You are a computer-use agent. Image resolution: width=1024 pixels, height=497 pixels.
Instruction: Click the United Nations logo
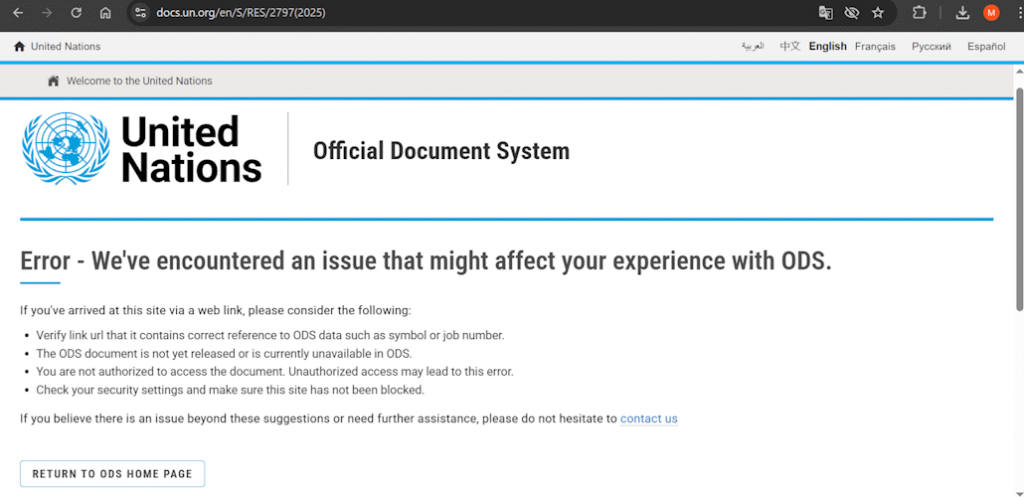143,149
